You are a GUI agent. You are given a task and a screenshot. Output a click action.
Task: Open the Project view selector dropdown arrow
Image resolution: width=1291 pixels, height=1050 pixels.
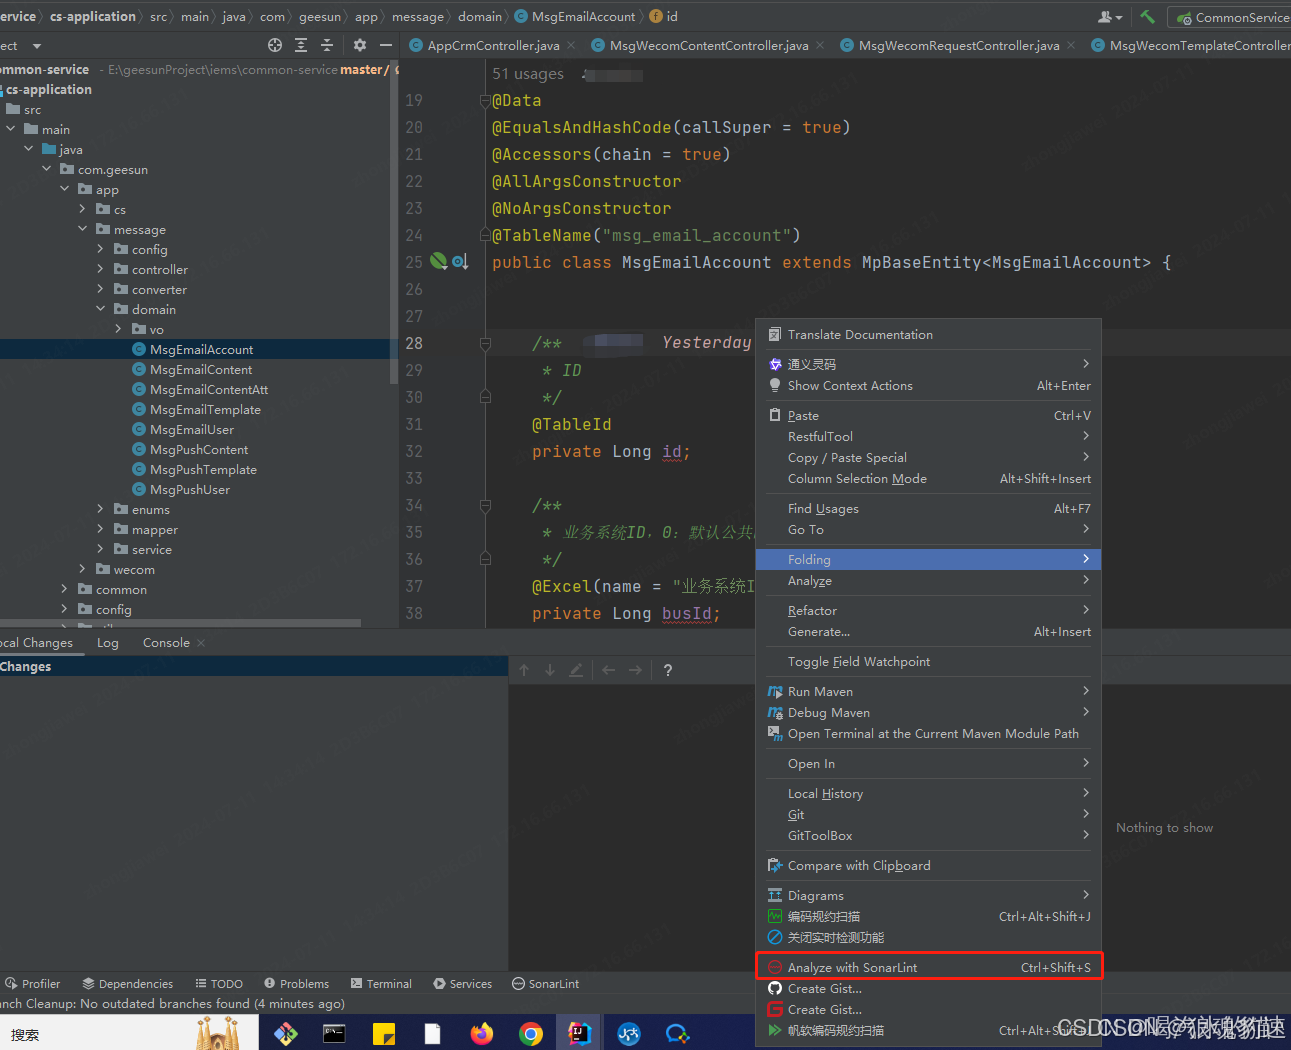[x=37, y=46]
